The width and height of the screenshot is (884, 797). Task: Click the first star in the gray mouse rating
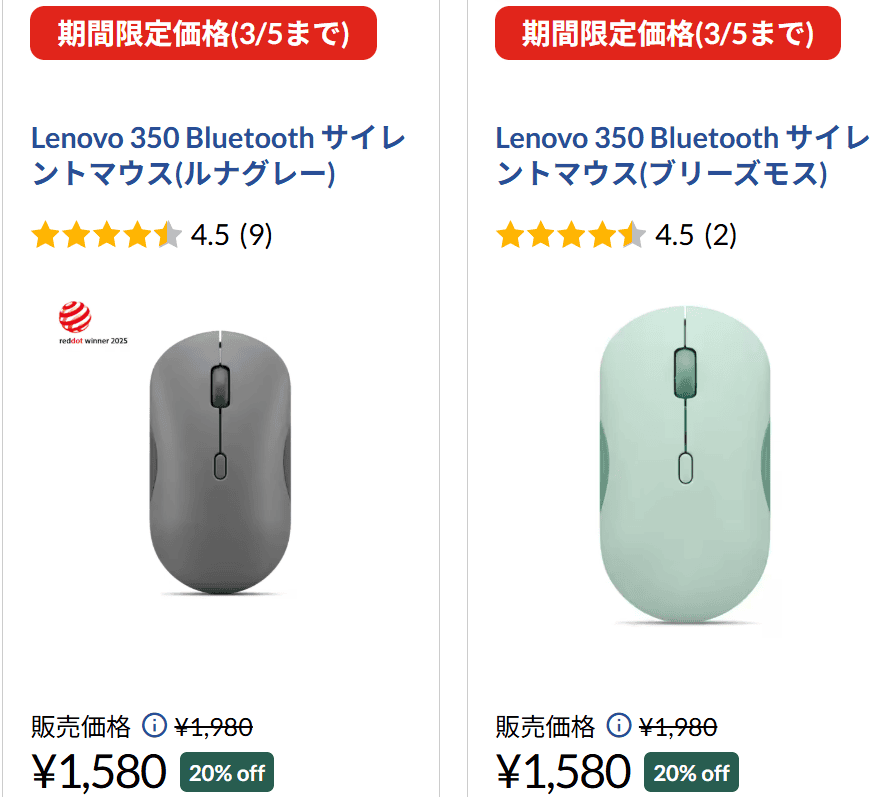pos(45,234)
